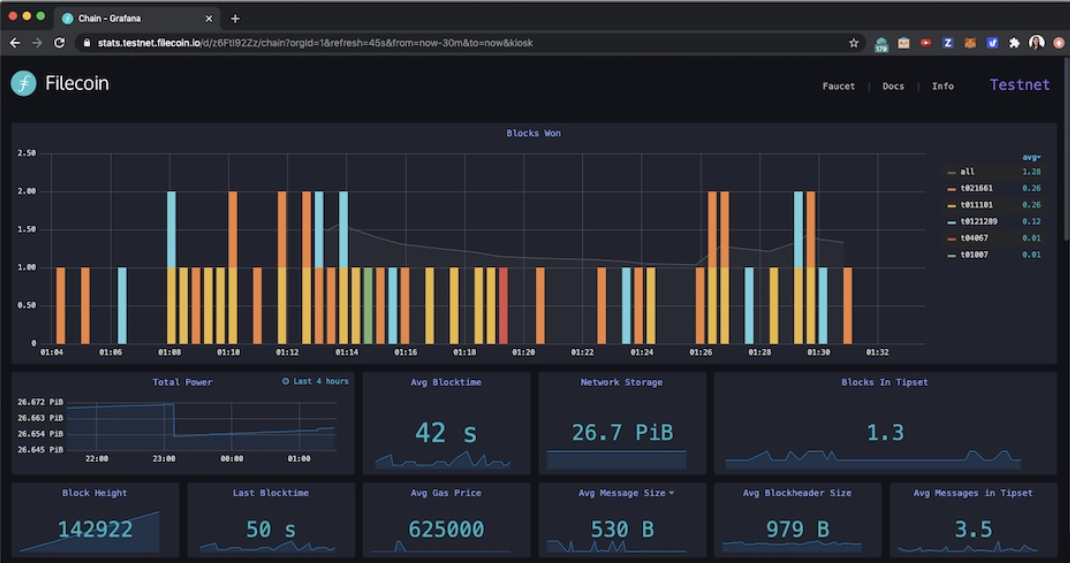
Task: Toggle the t04067 series in legend
Action: pos(974,238)
